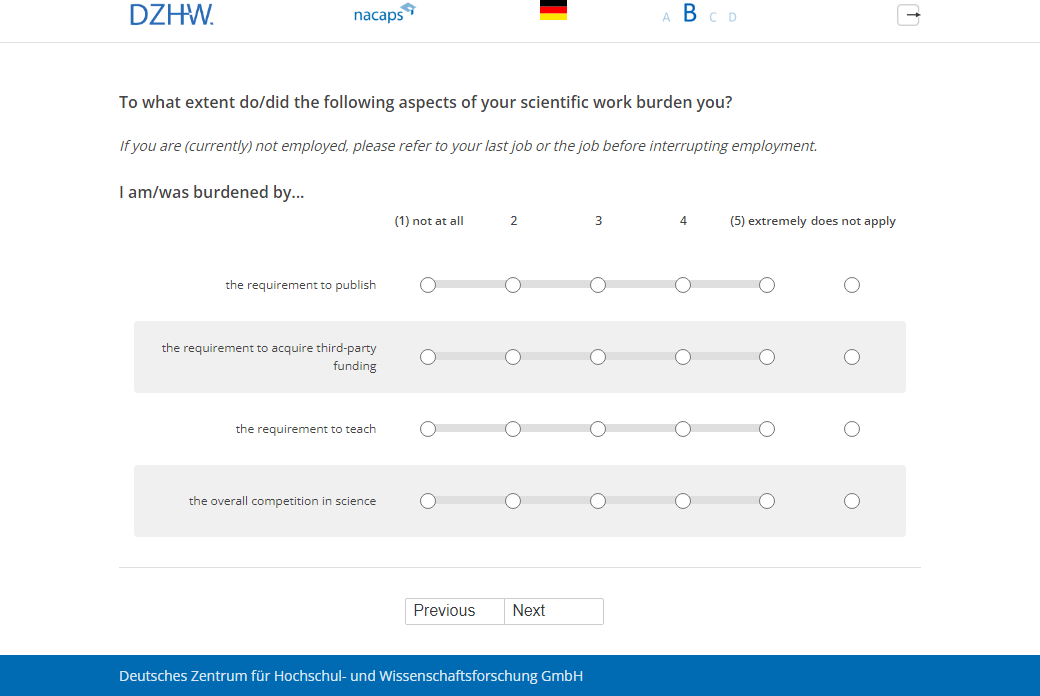The image size is (1040, 696).
Task: Click the '(1) not at all' column header
Action: 429,221
